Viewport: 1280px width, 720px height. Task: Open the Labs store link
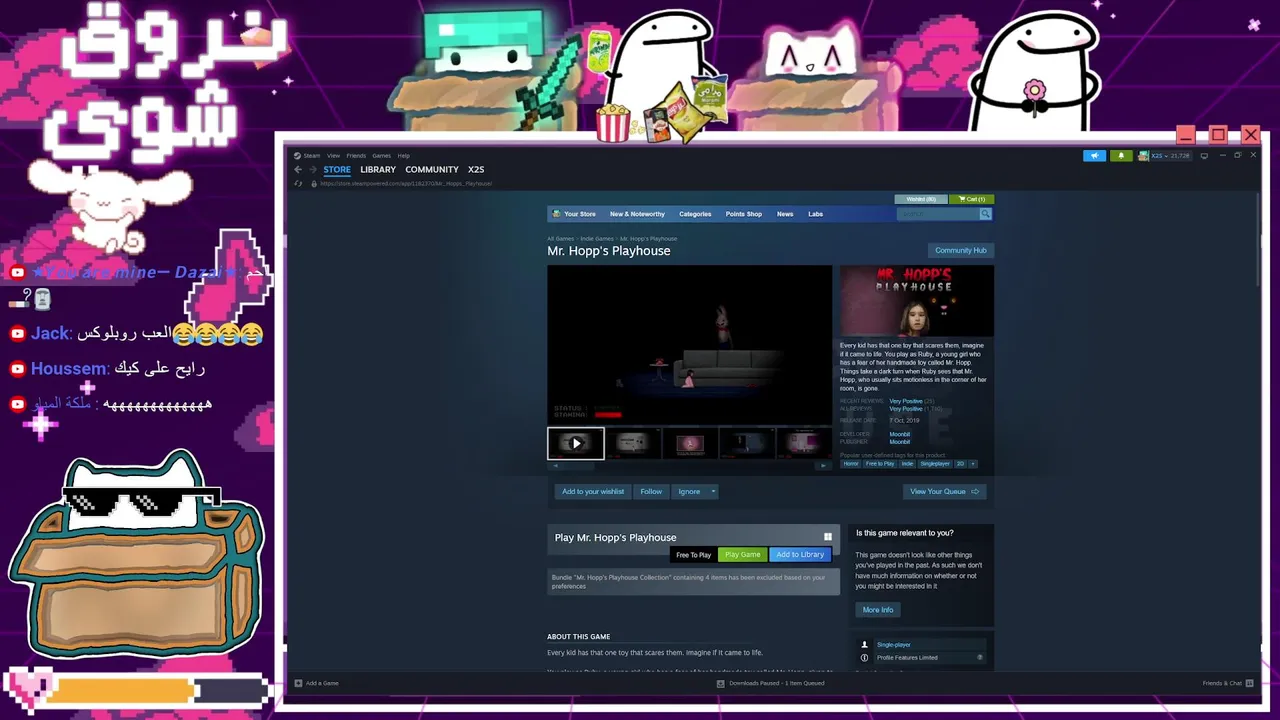[x=816, y=214]
